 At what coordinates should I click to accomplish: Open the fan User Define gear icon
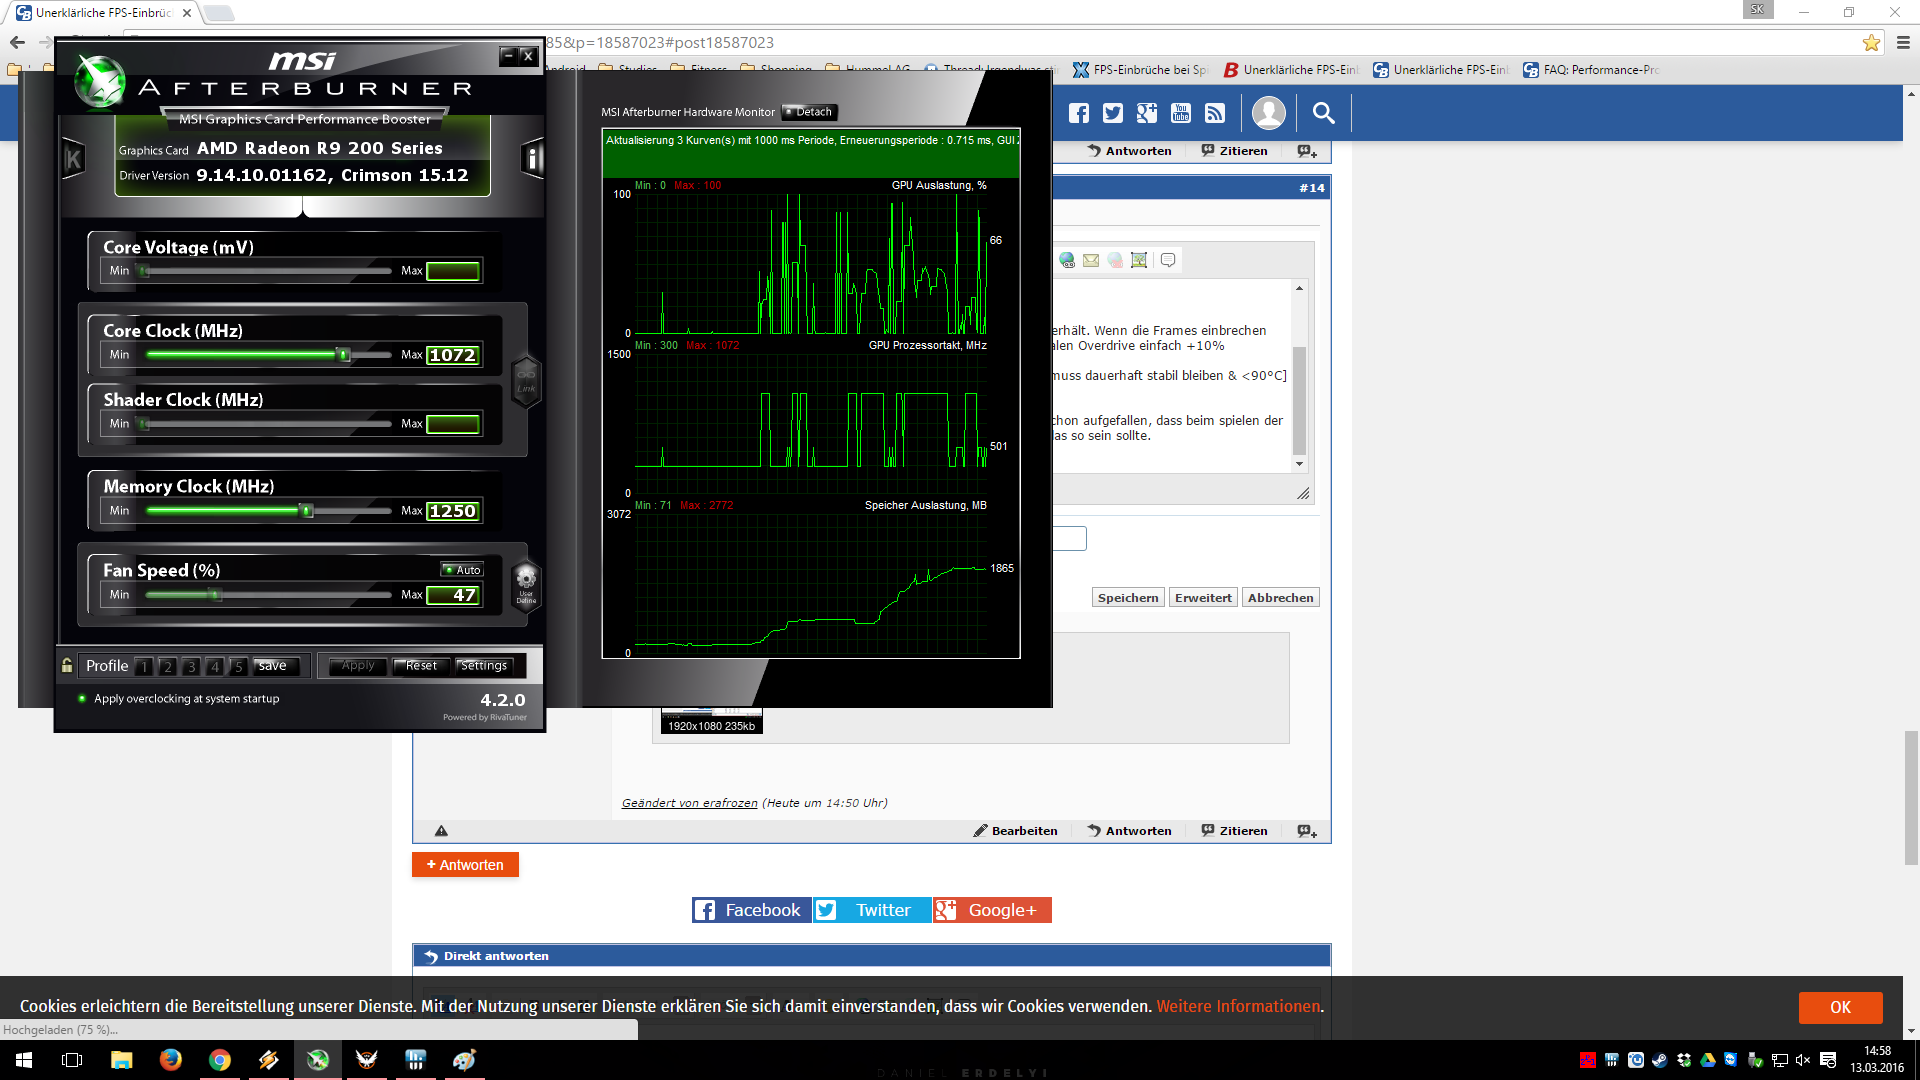[526, 583]
